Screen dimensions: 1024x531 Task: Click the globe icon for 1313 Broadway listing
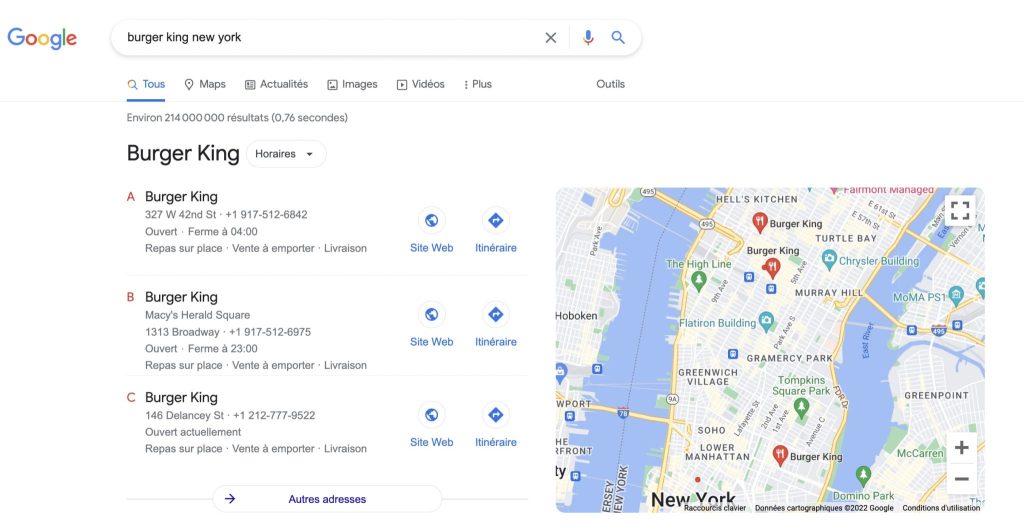point(431,315)
